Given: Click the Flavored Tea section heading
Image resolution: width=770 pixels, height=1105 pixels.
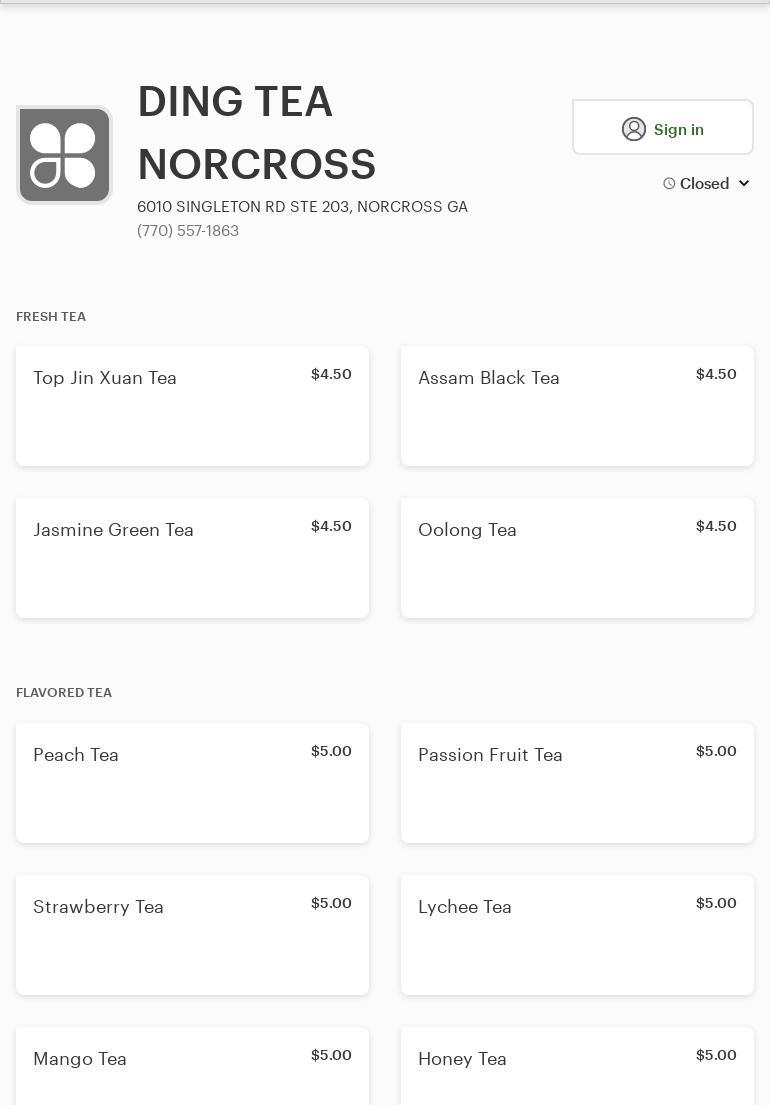Looking at the screenshot, I should coord(64,693).
